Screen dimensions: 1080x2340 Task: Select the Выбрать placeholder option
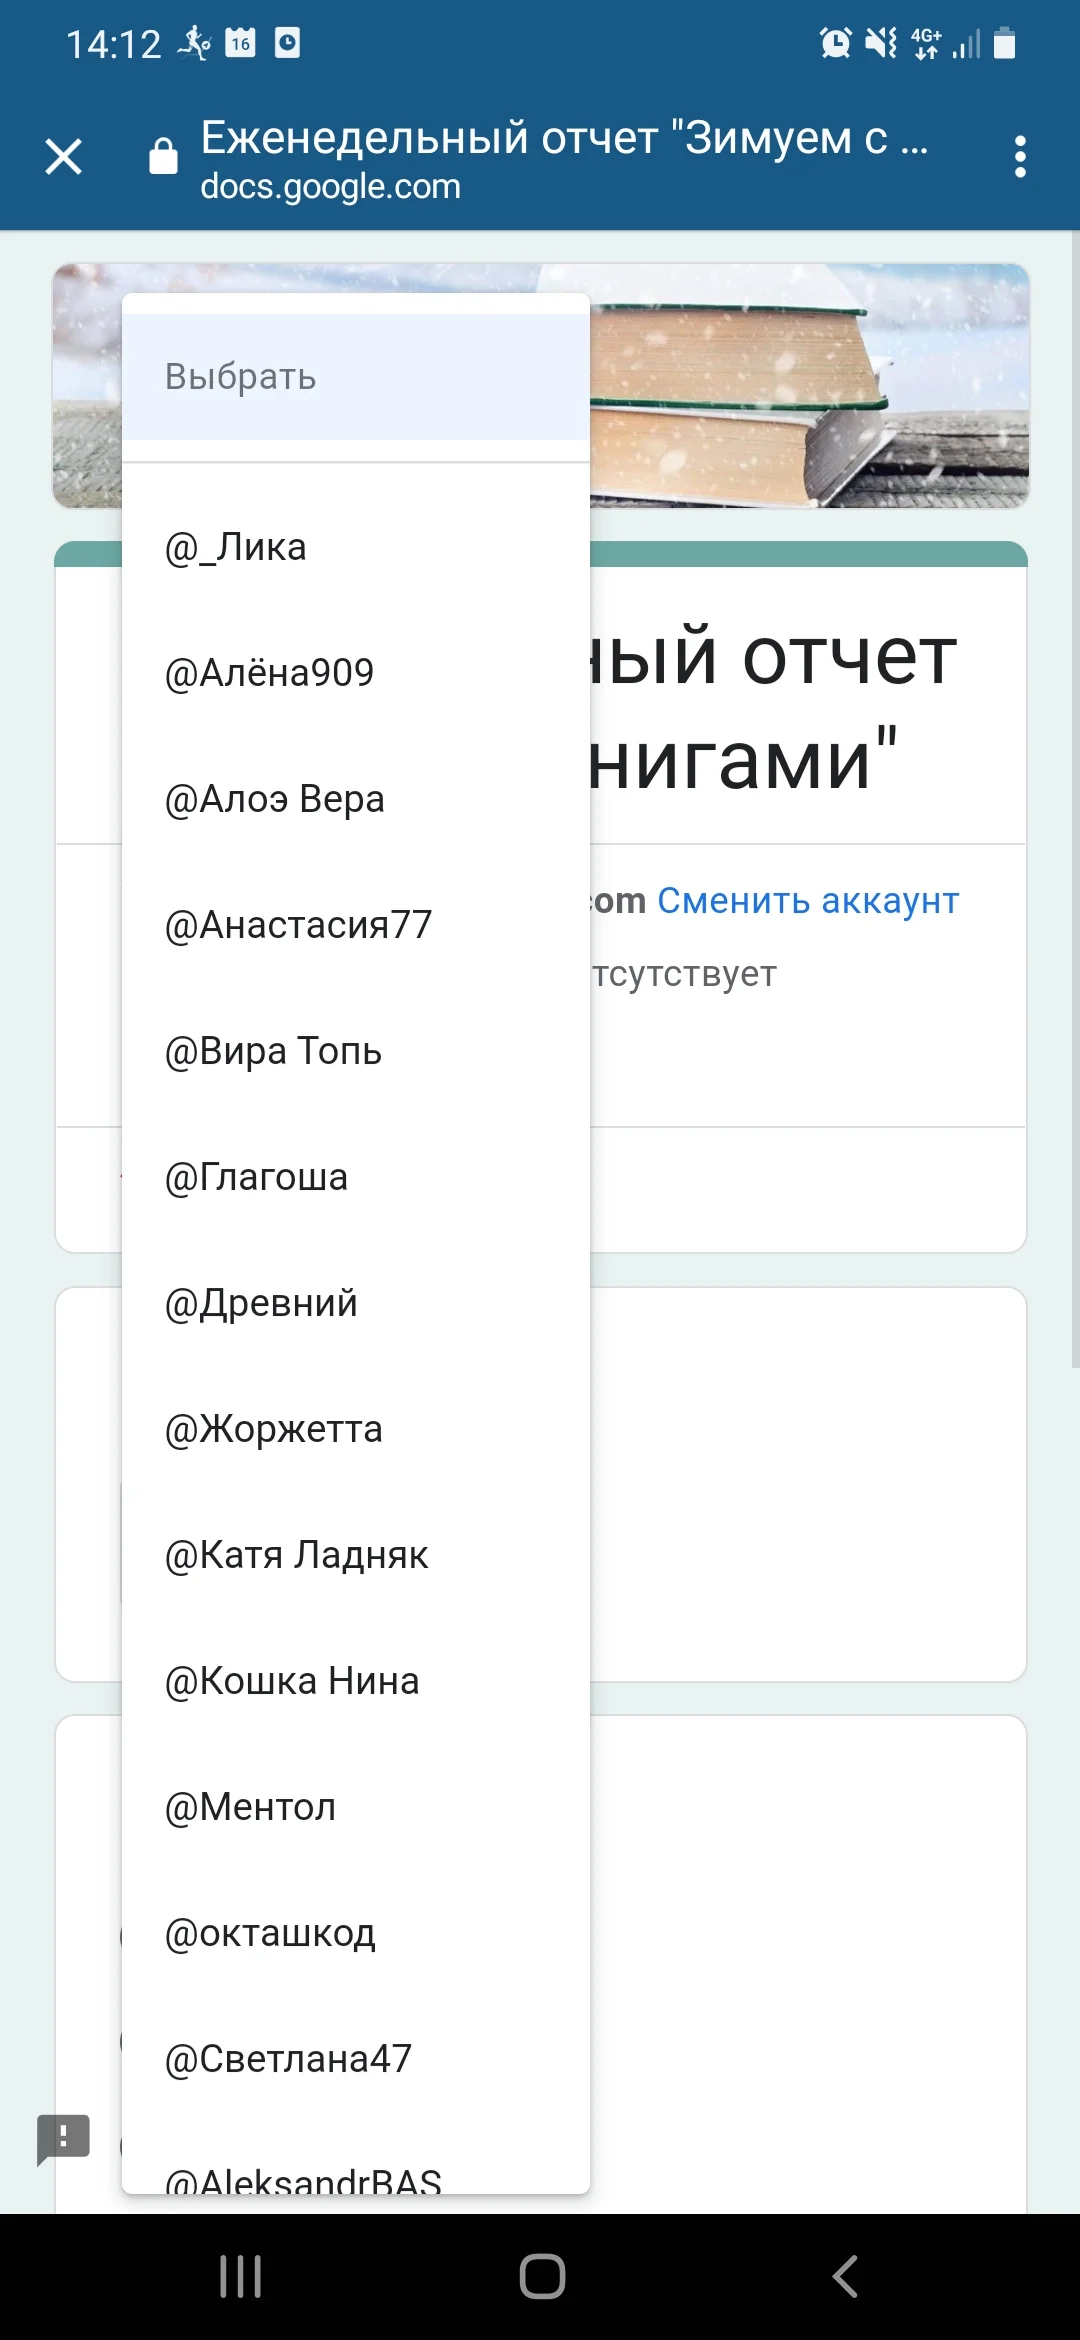240,377
